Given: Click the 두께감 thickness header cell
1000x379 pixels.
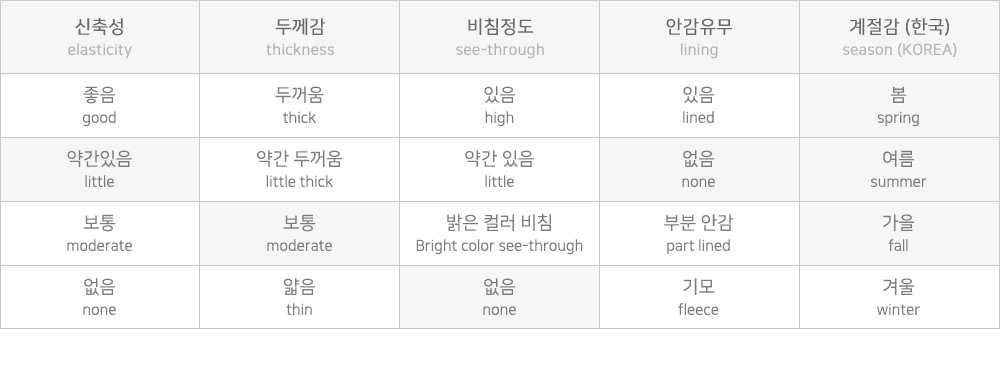Looking at the screenshot, I should tap(300, 37).
